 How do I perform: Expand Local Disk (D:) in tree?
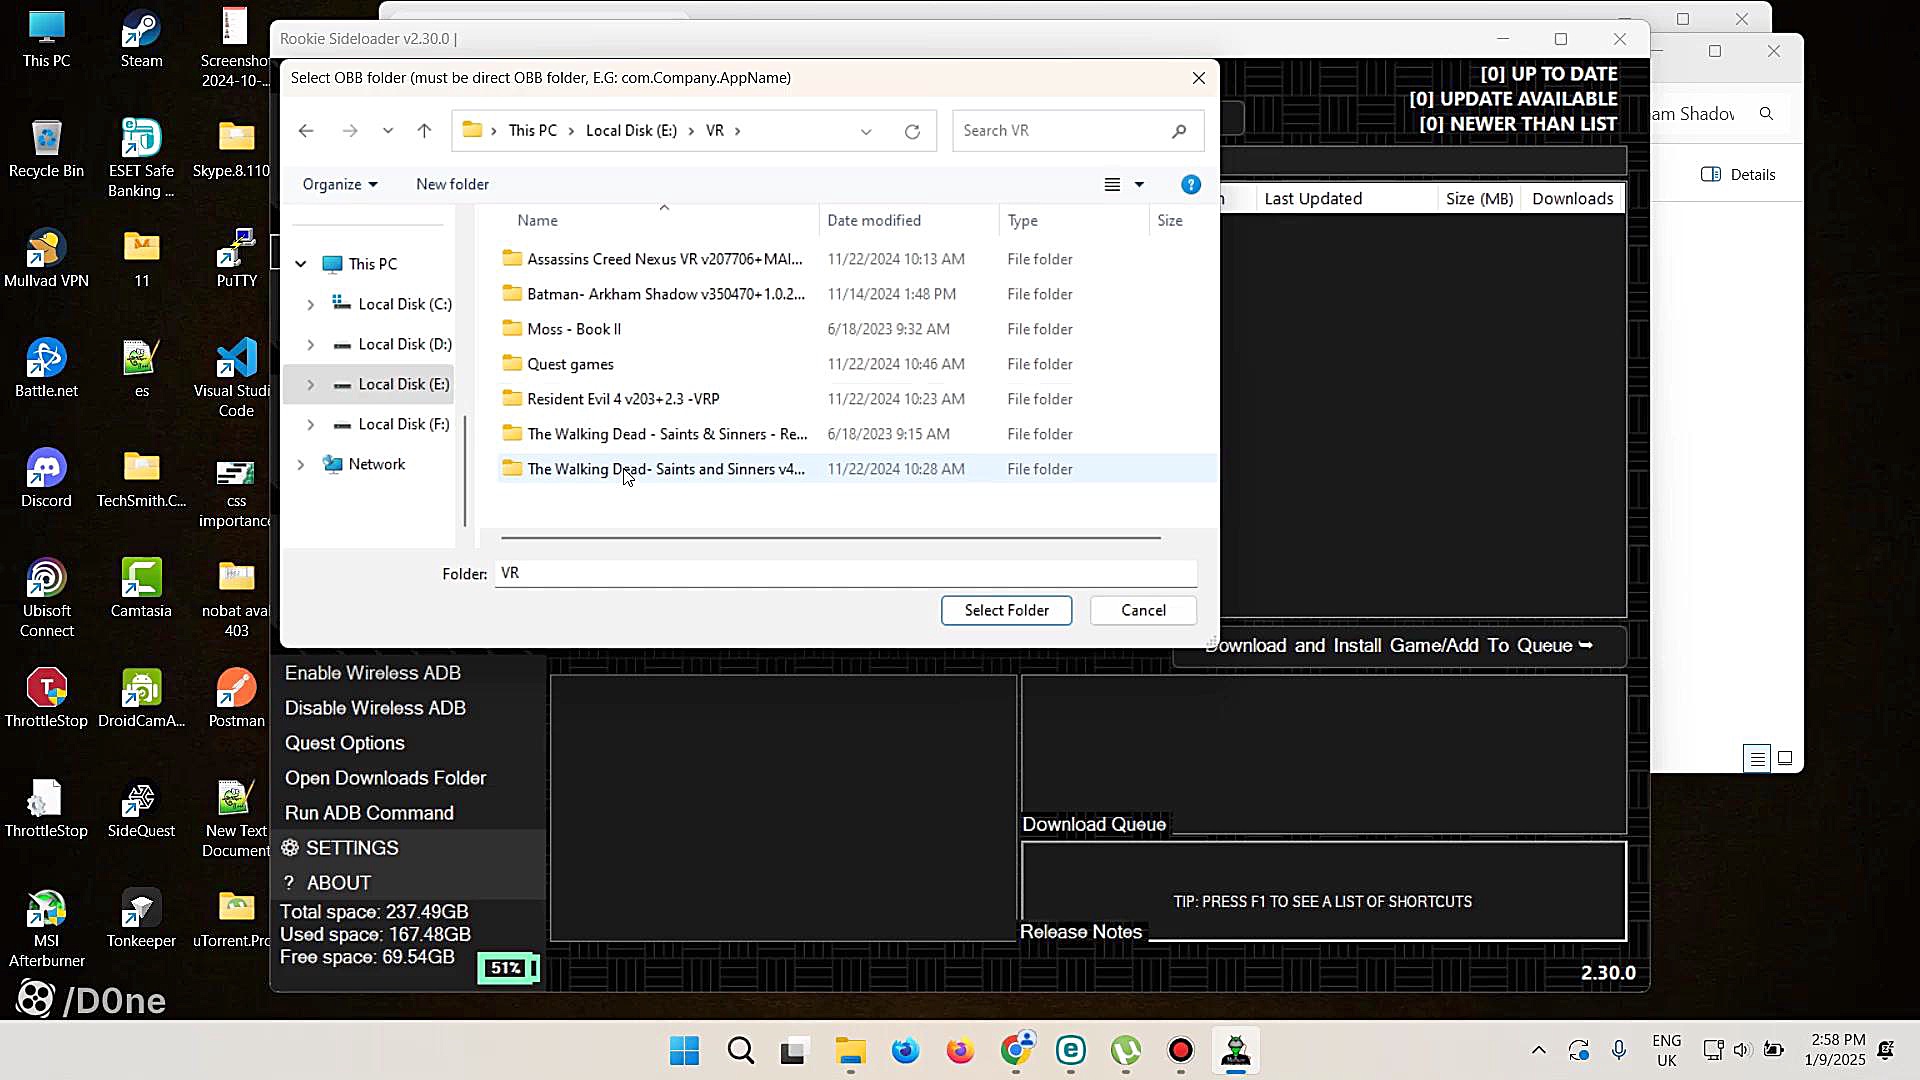coord(310,344)
